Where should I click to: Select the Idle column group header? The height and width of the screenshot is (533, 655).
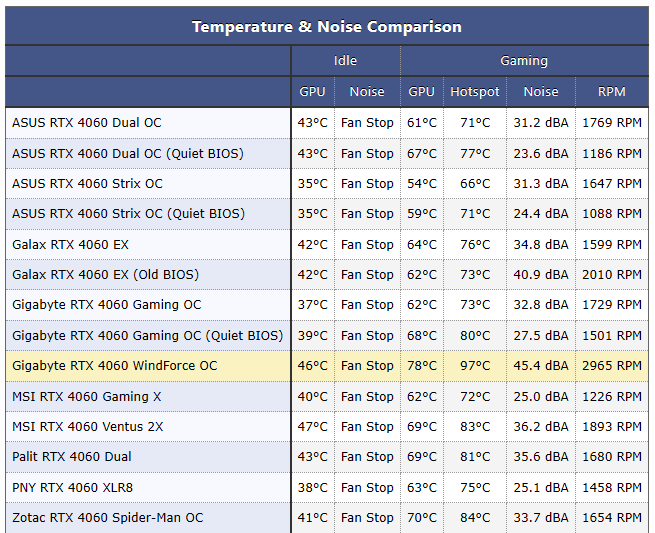pyautogui.click(x=345, y=61)
